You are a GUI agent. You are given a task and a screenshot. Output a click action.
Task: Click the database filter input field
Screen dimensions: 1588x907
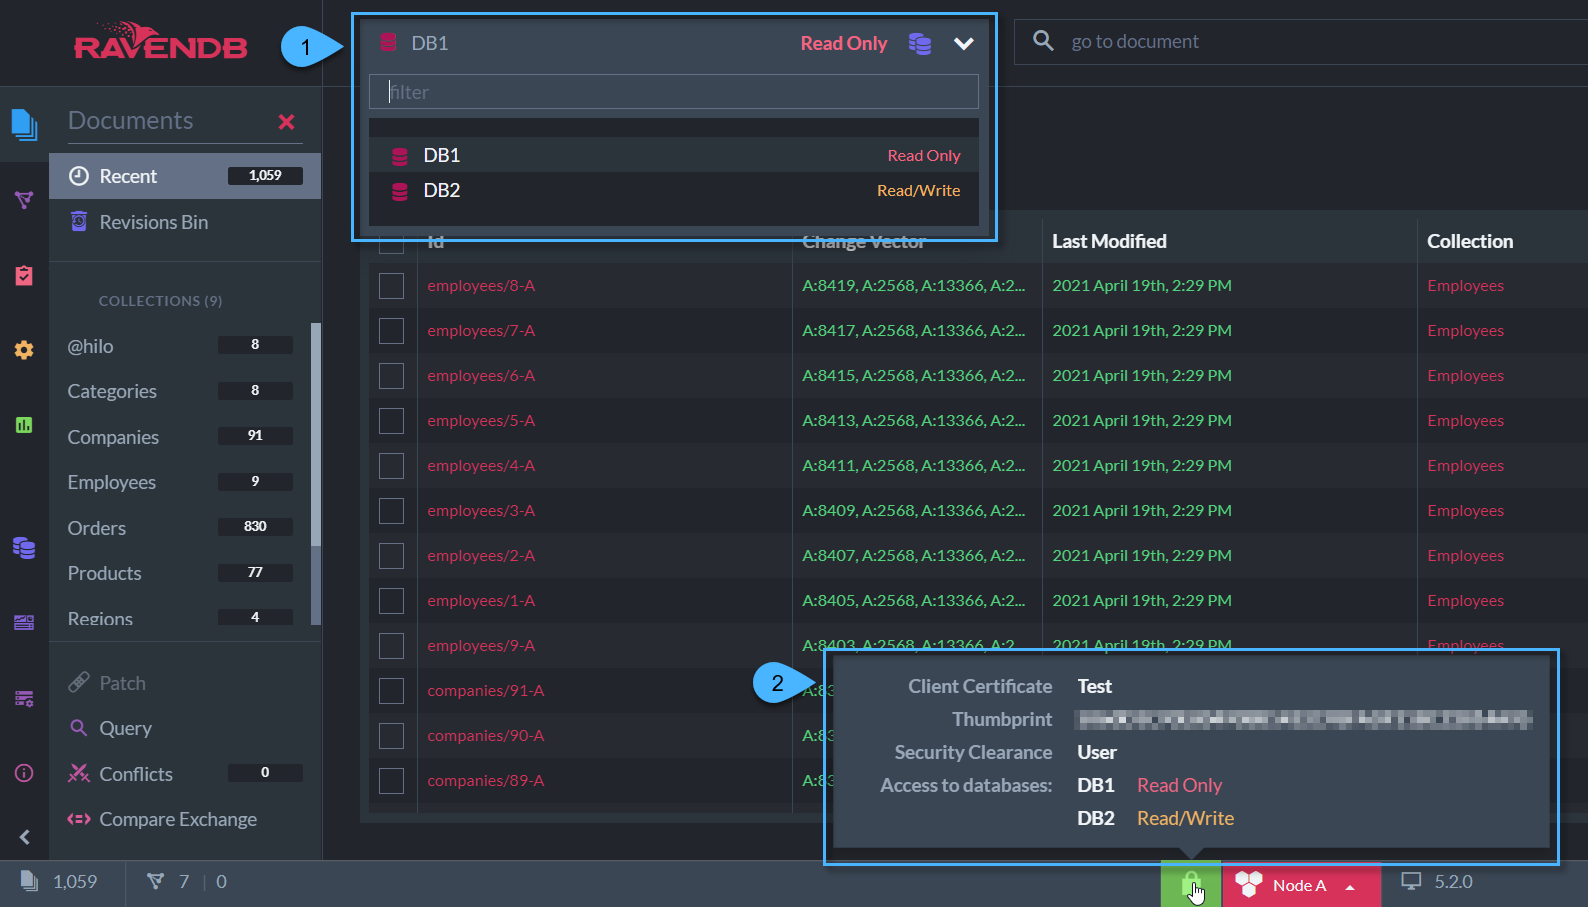click(674, 92)
